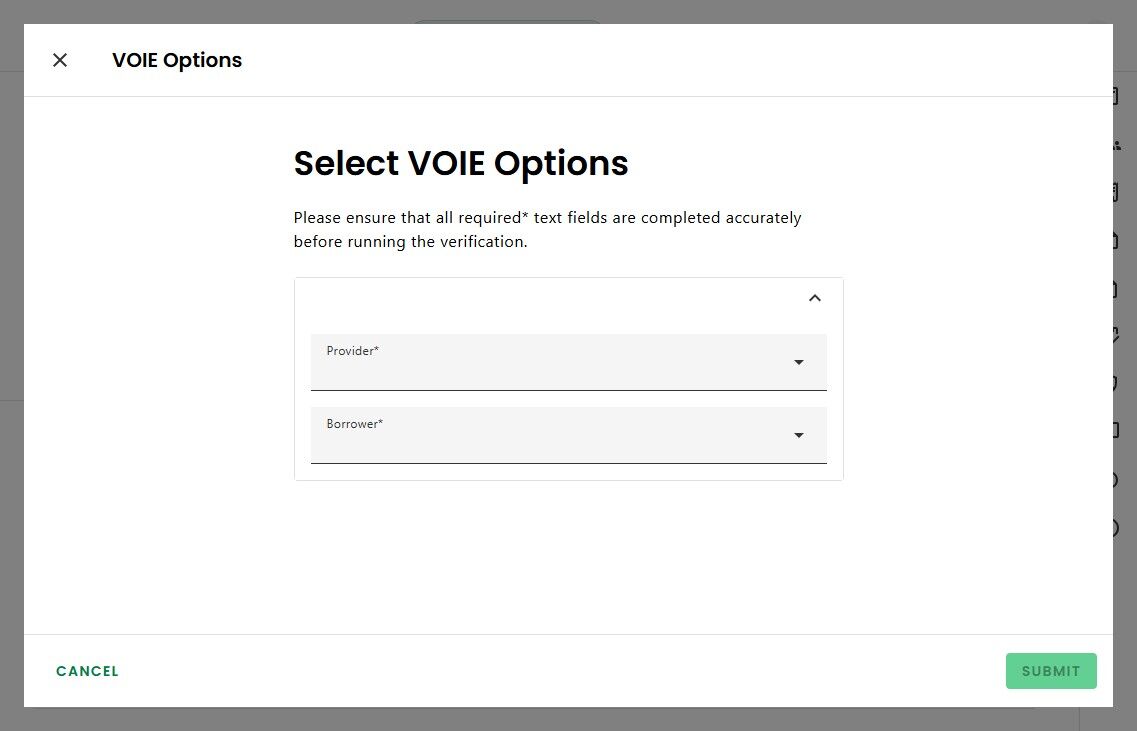The image size is (1137, 731).
Task: Click the Borrower dropdown arrow
Action: pyautogui.click(x=799, y=435)
